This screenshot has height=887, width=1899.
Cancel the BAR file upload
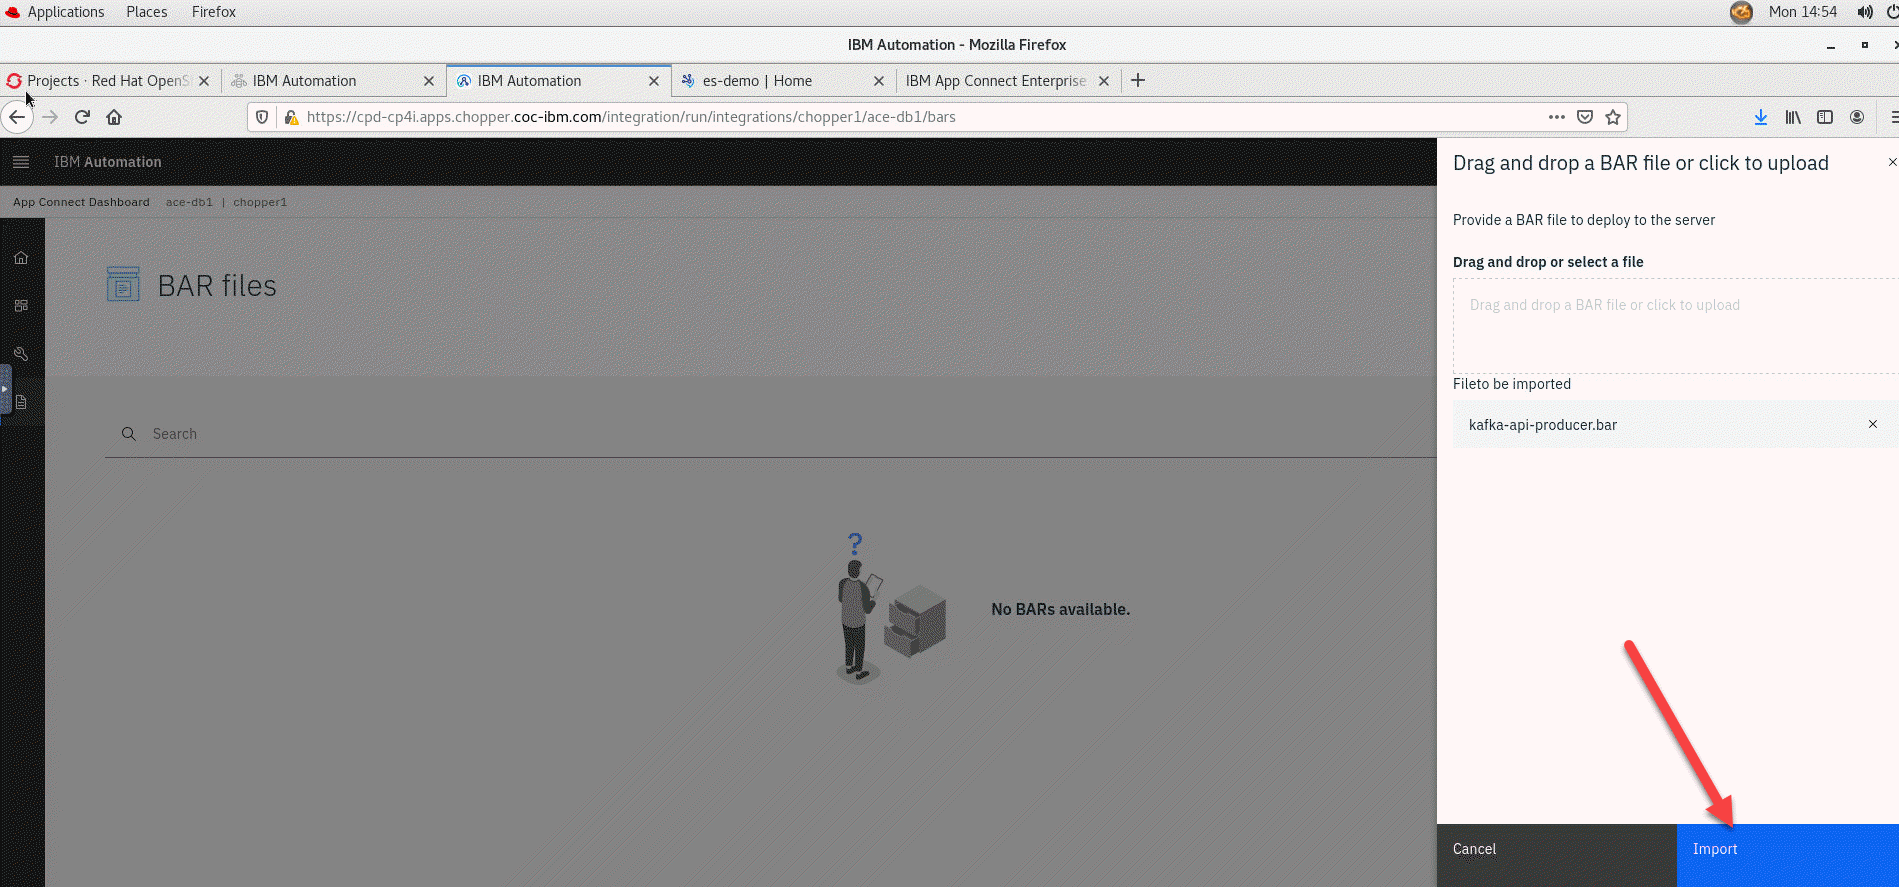coord(1556,849)
